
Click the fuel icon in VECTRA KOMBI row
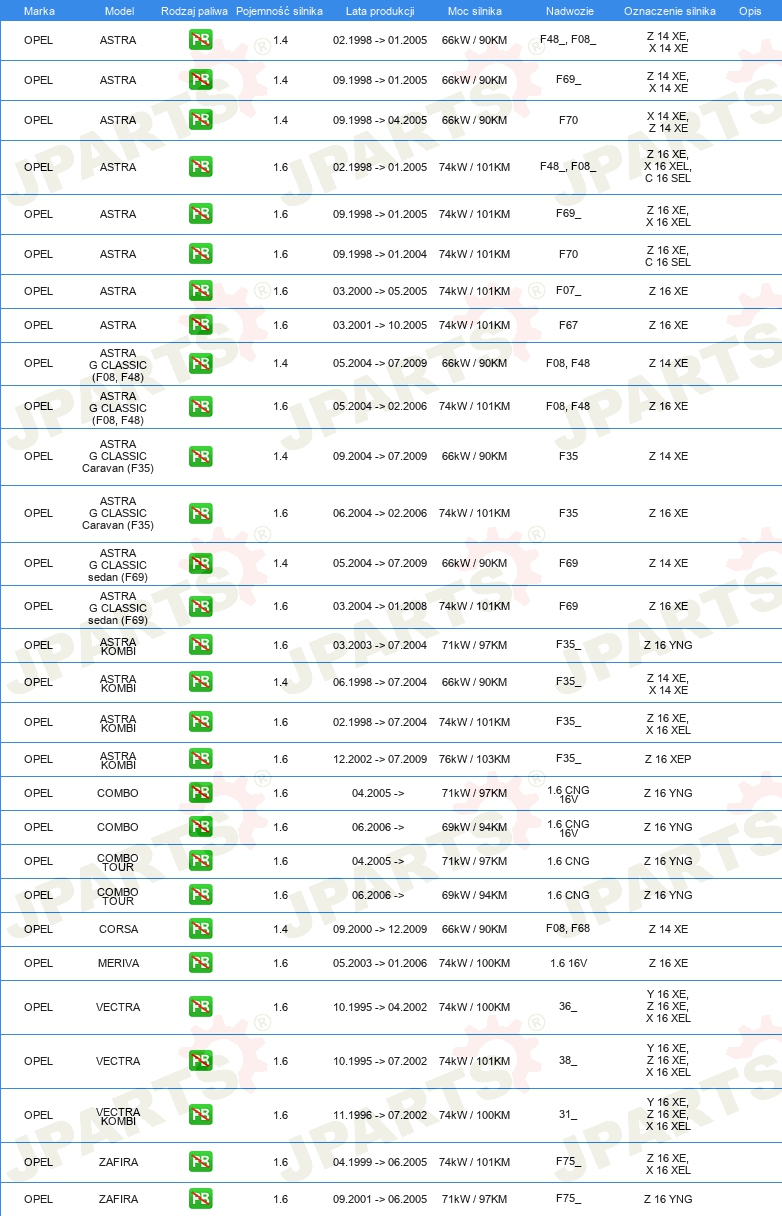pyautogui.click(x=201, y=1115)
